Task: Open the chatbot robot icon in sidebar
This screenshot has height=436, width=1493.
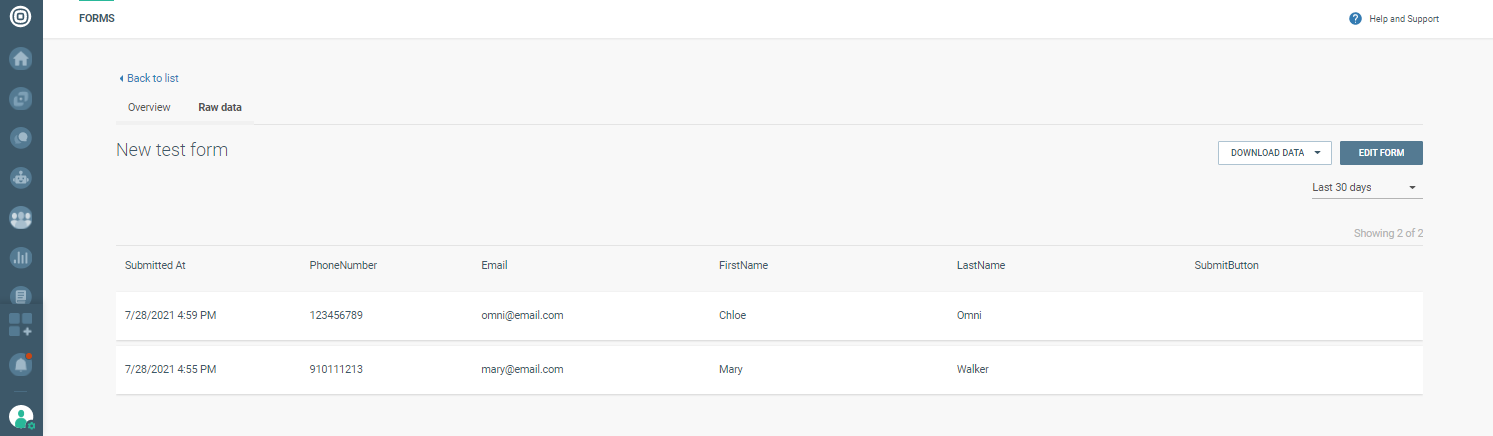Action: pyautogui.click(x=20, y=178)
